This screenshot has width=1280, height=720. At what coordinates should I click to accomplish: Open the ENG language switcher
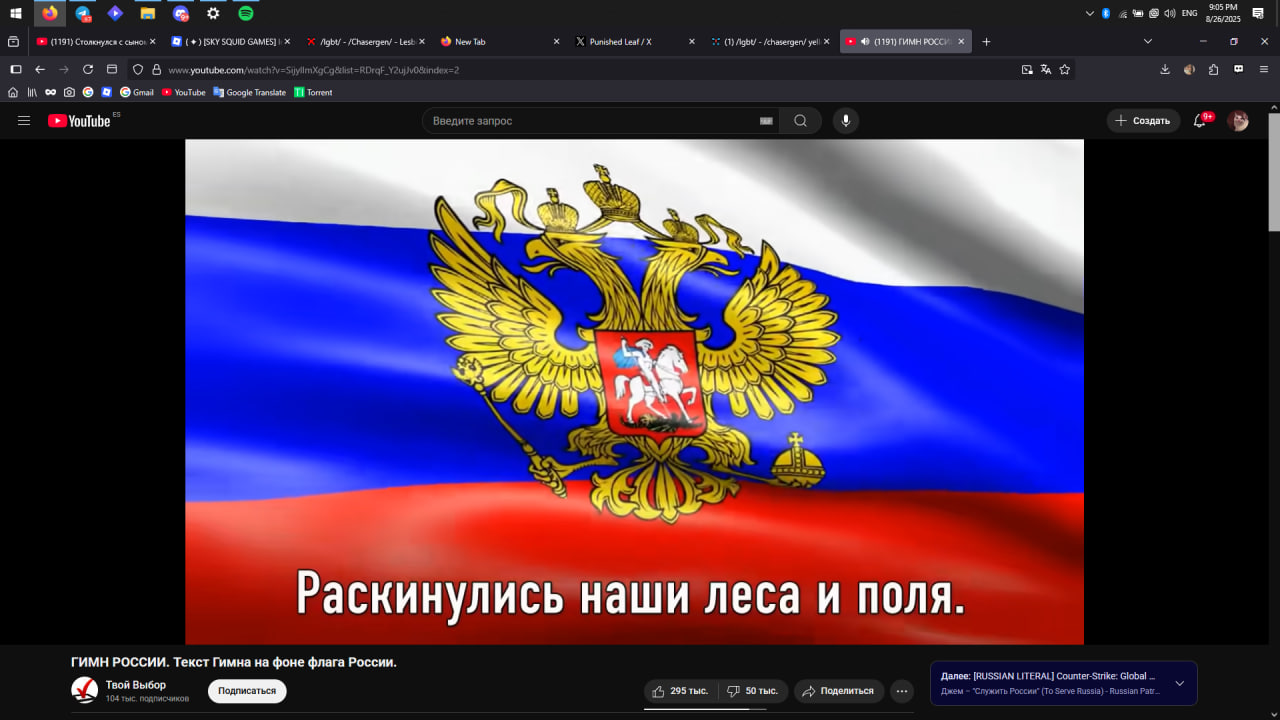pos(1189,13)
